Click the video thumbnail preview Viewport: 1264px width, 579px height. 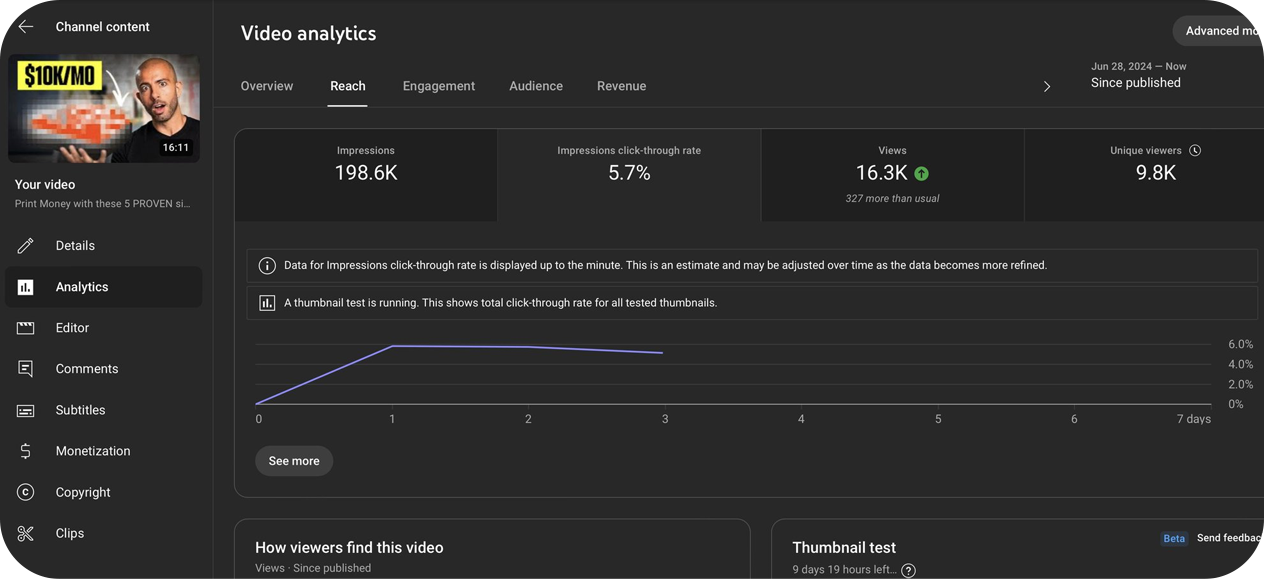[104, 109]
